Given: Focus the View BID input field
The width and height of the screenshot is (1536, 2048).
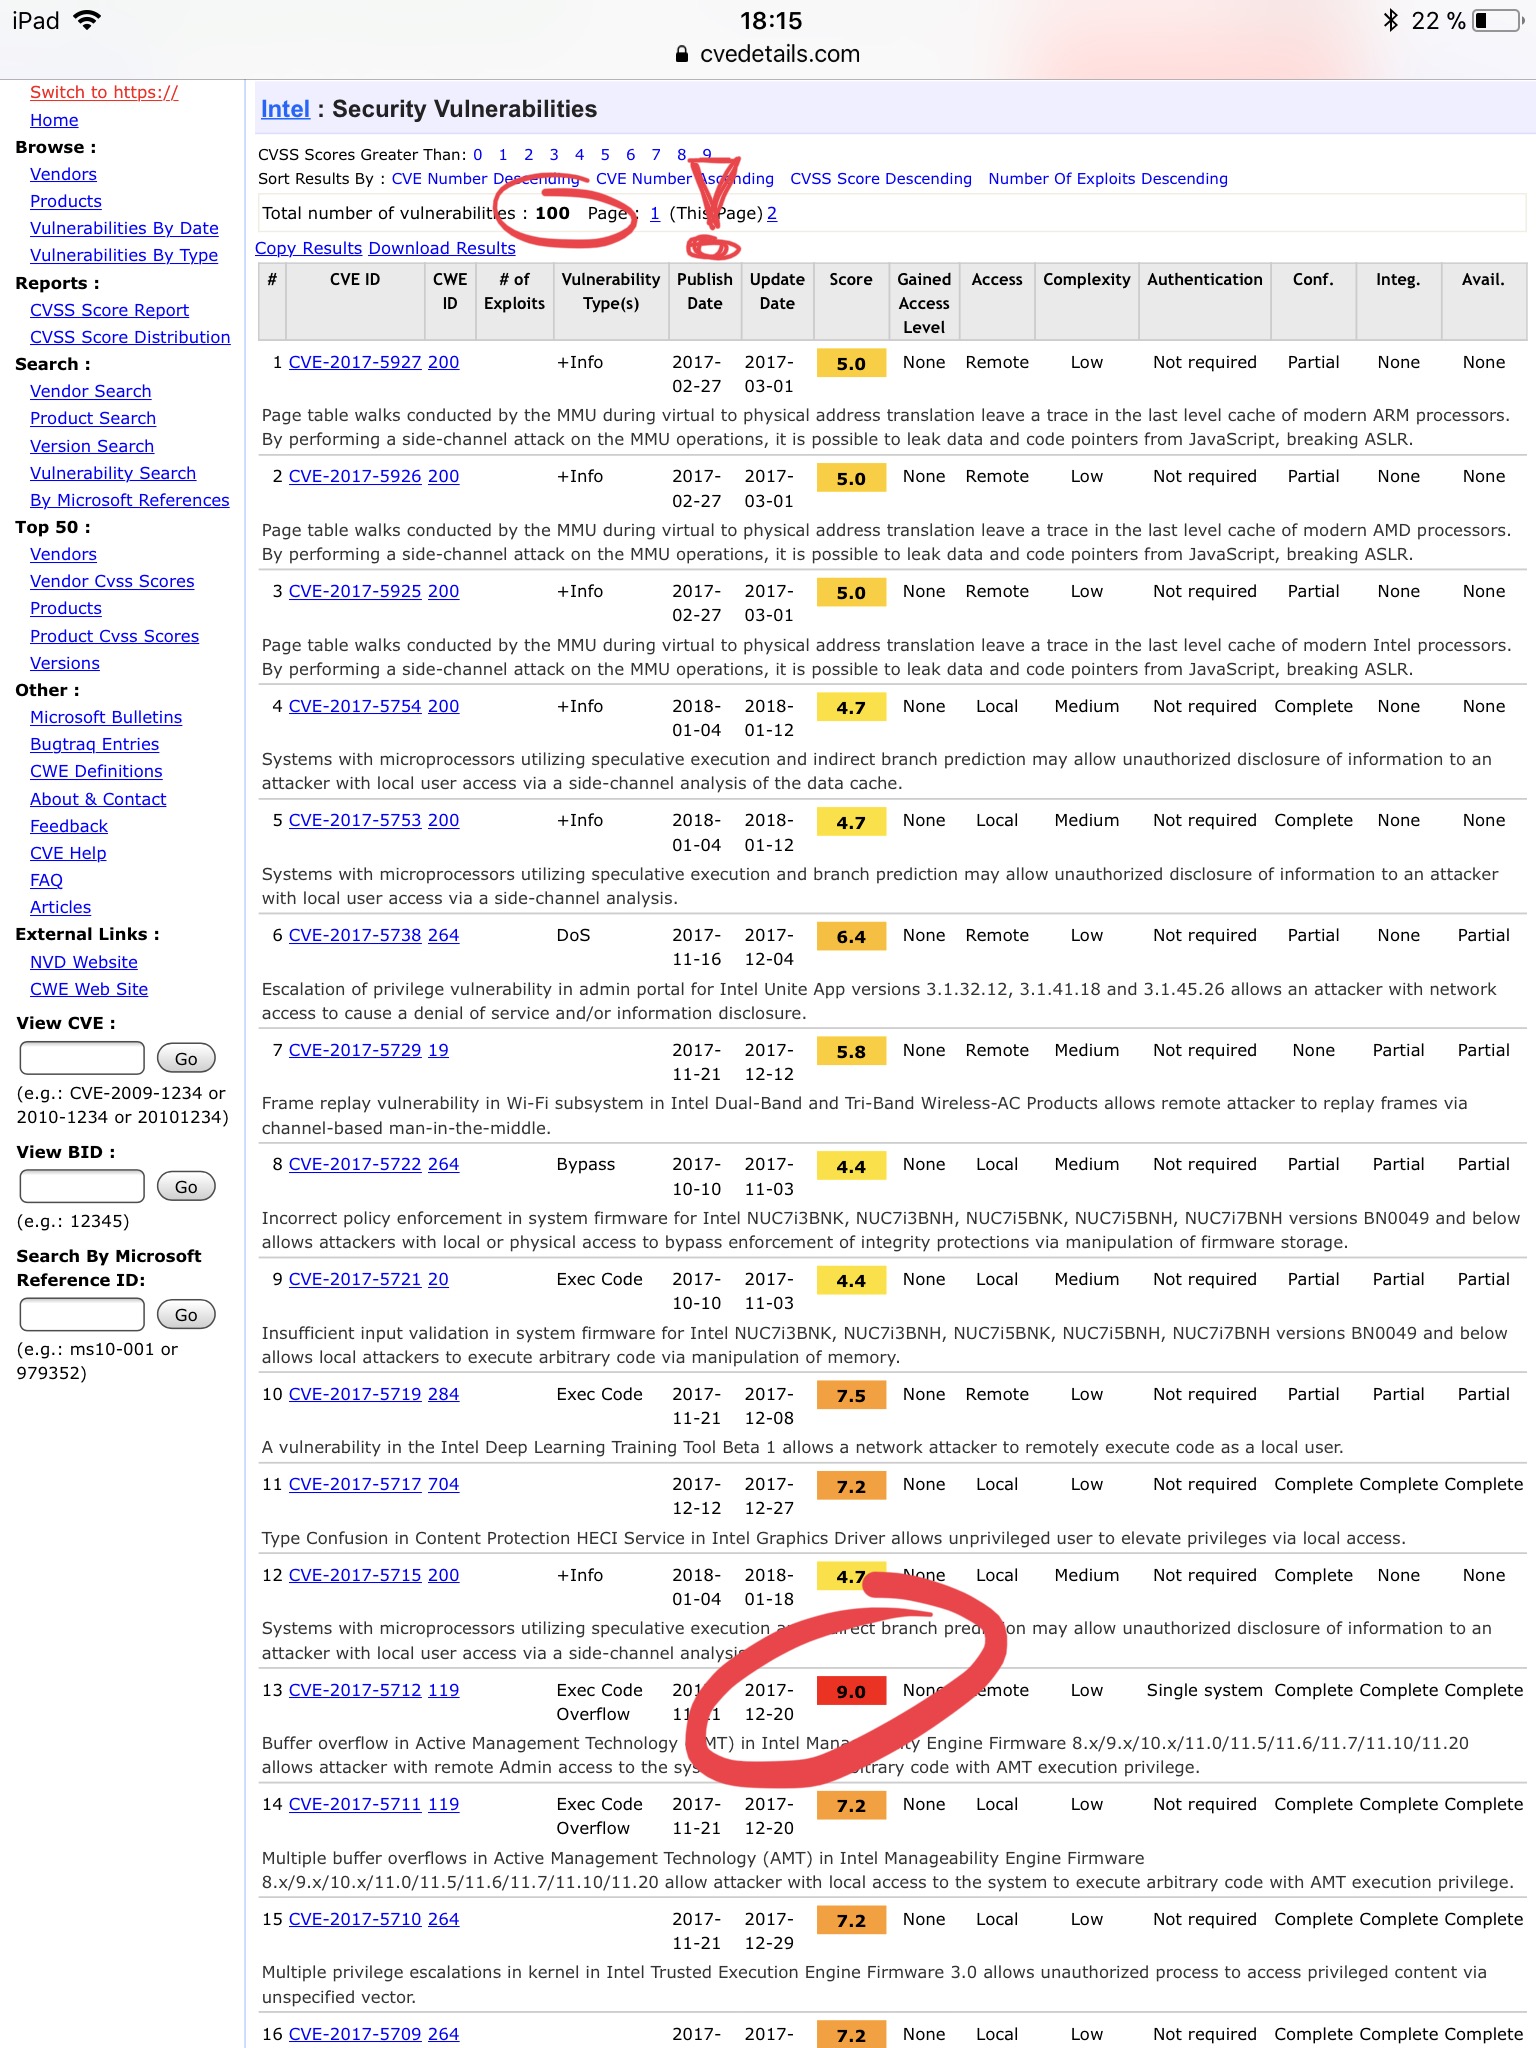Looking at the screenshot, I should [x=82, y=1186].
